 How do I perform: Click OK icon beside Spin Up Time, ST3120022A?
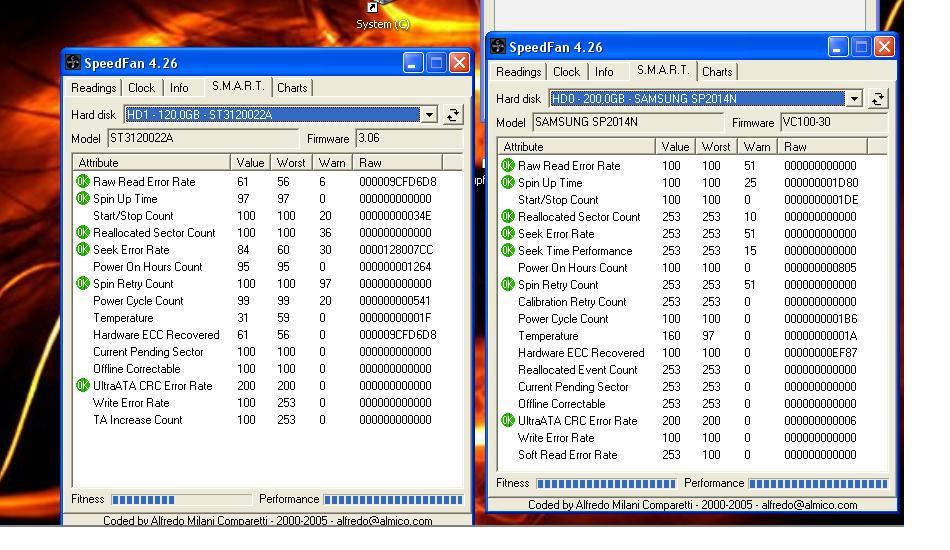pos(82,198)
